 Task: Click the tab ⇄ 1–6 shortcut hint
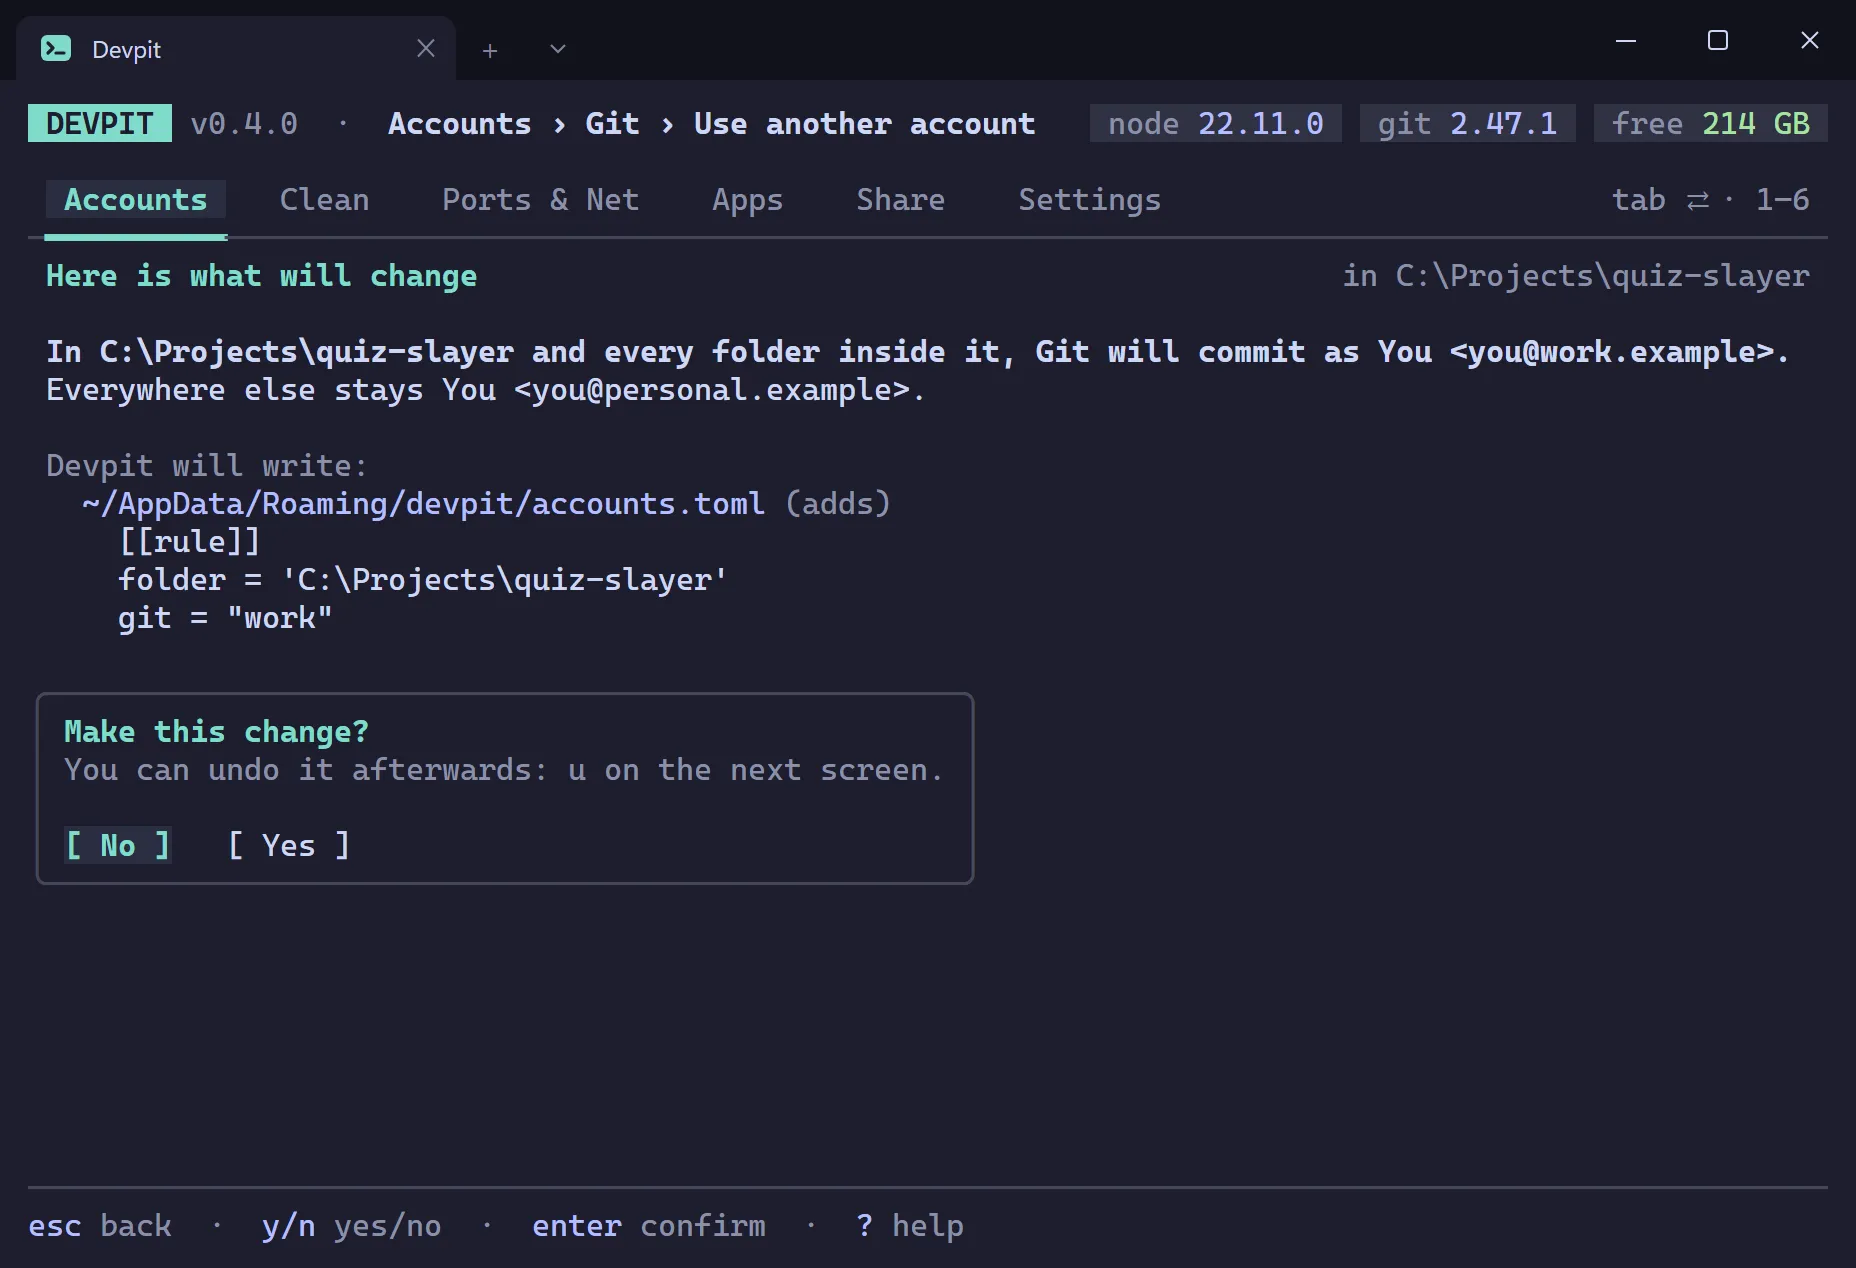pyautogui.click(x=1710, y=200)
